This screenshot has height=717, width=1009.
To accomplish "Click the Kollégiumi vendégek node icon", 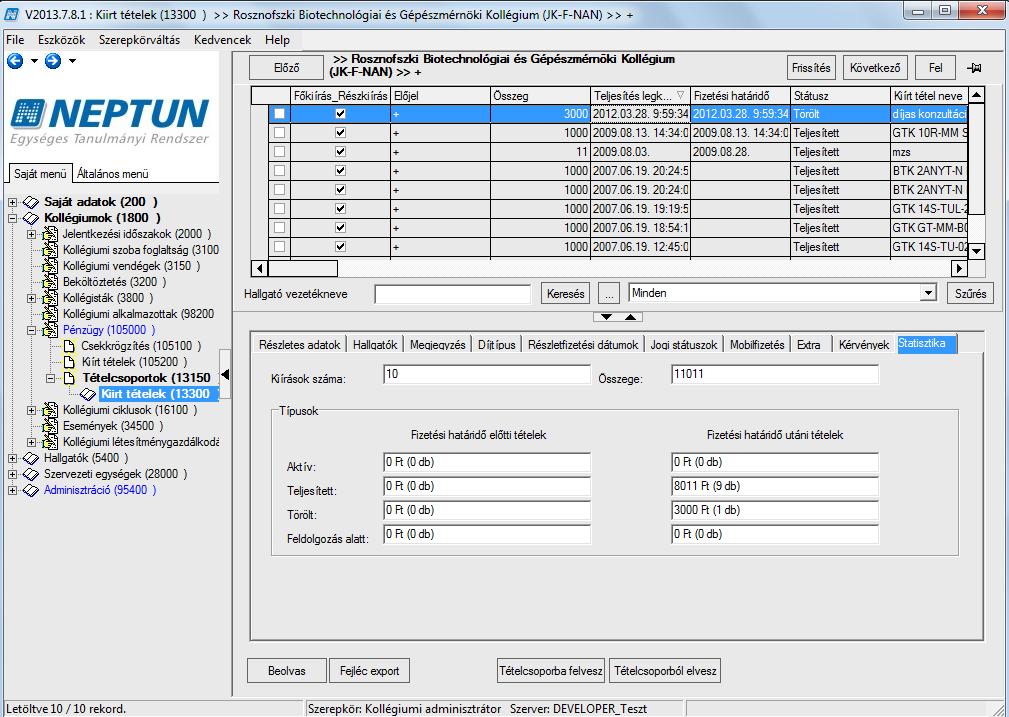I will click(x=50, y=266).
